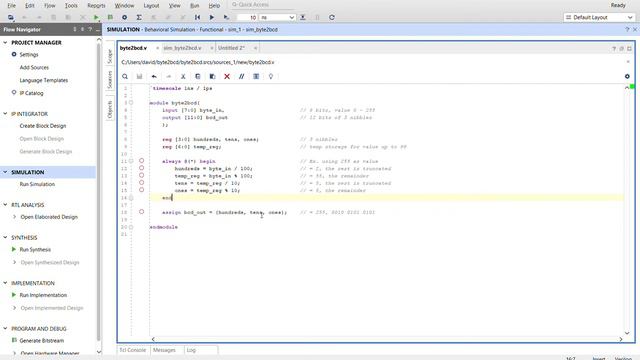Image resolution: width=640 pixels, height=360 pixels.
Task: Toggle breakpoint on the ones assignment line
Action: (x=141, y=190)
